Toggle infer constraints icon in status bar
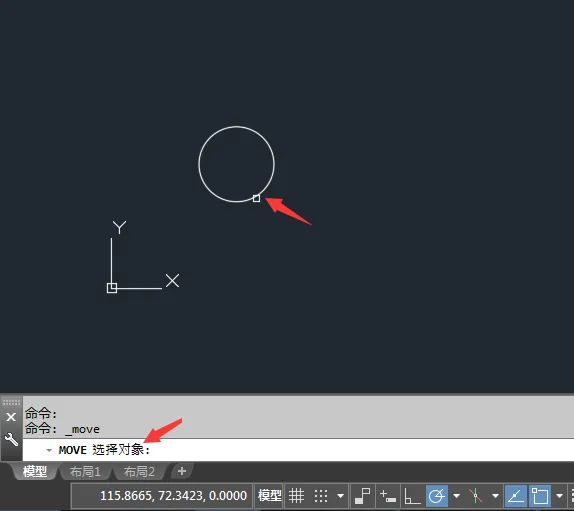The image size is (574, 511). point(362,496)
